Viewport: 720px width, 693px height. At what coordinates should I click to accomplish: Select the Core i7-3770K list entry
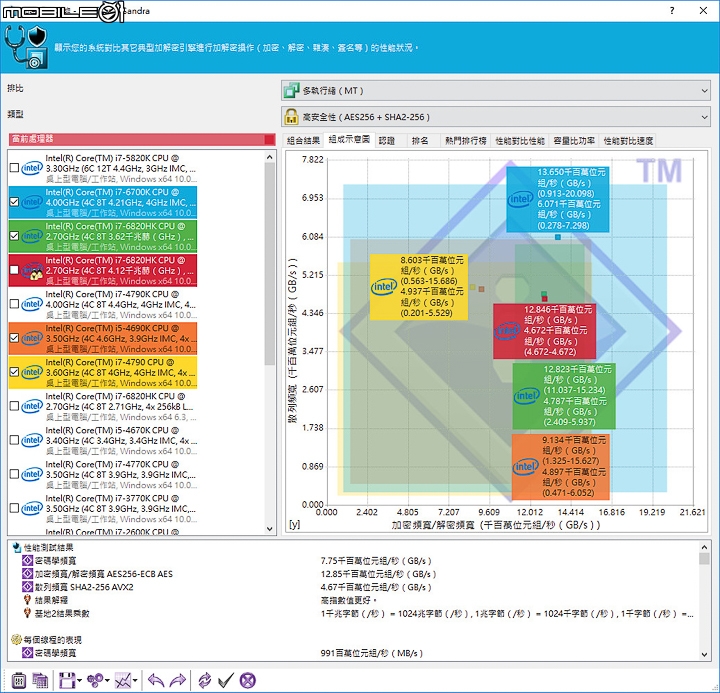103,508
